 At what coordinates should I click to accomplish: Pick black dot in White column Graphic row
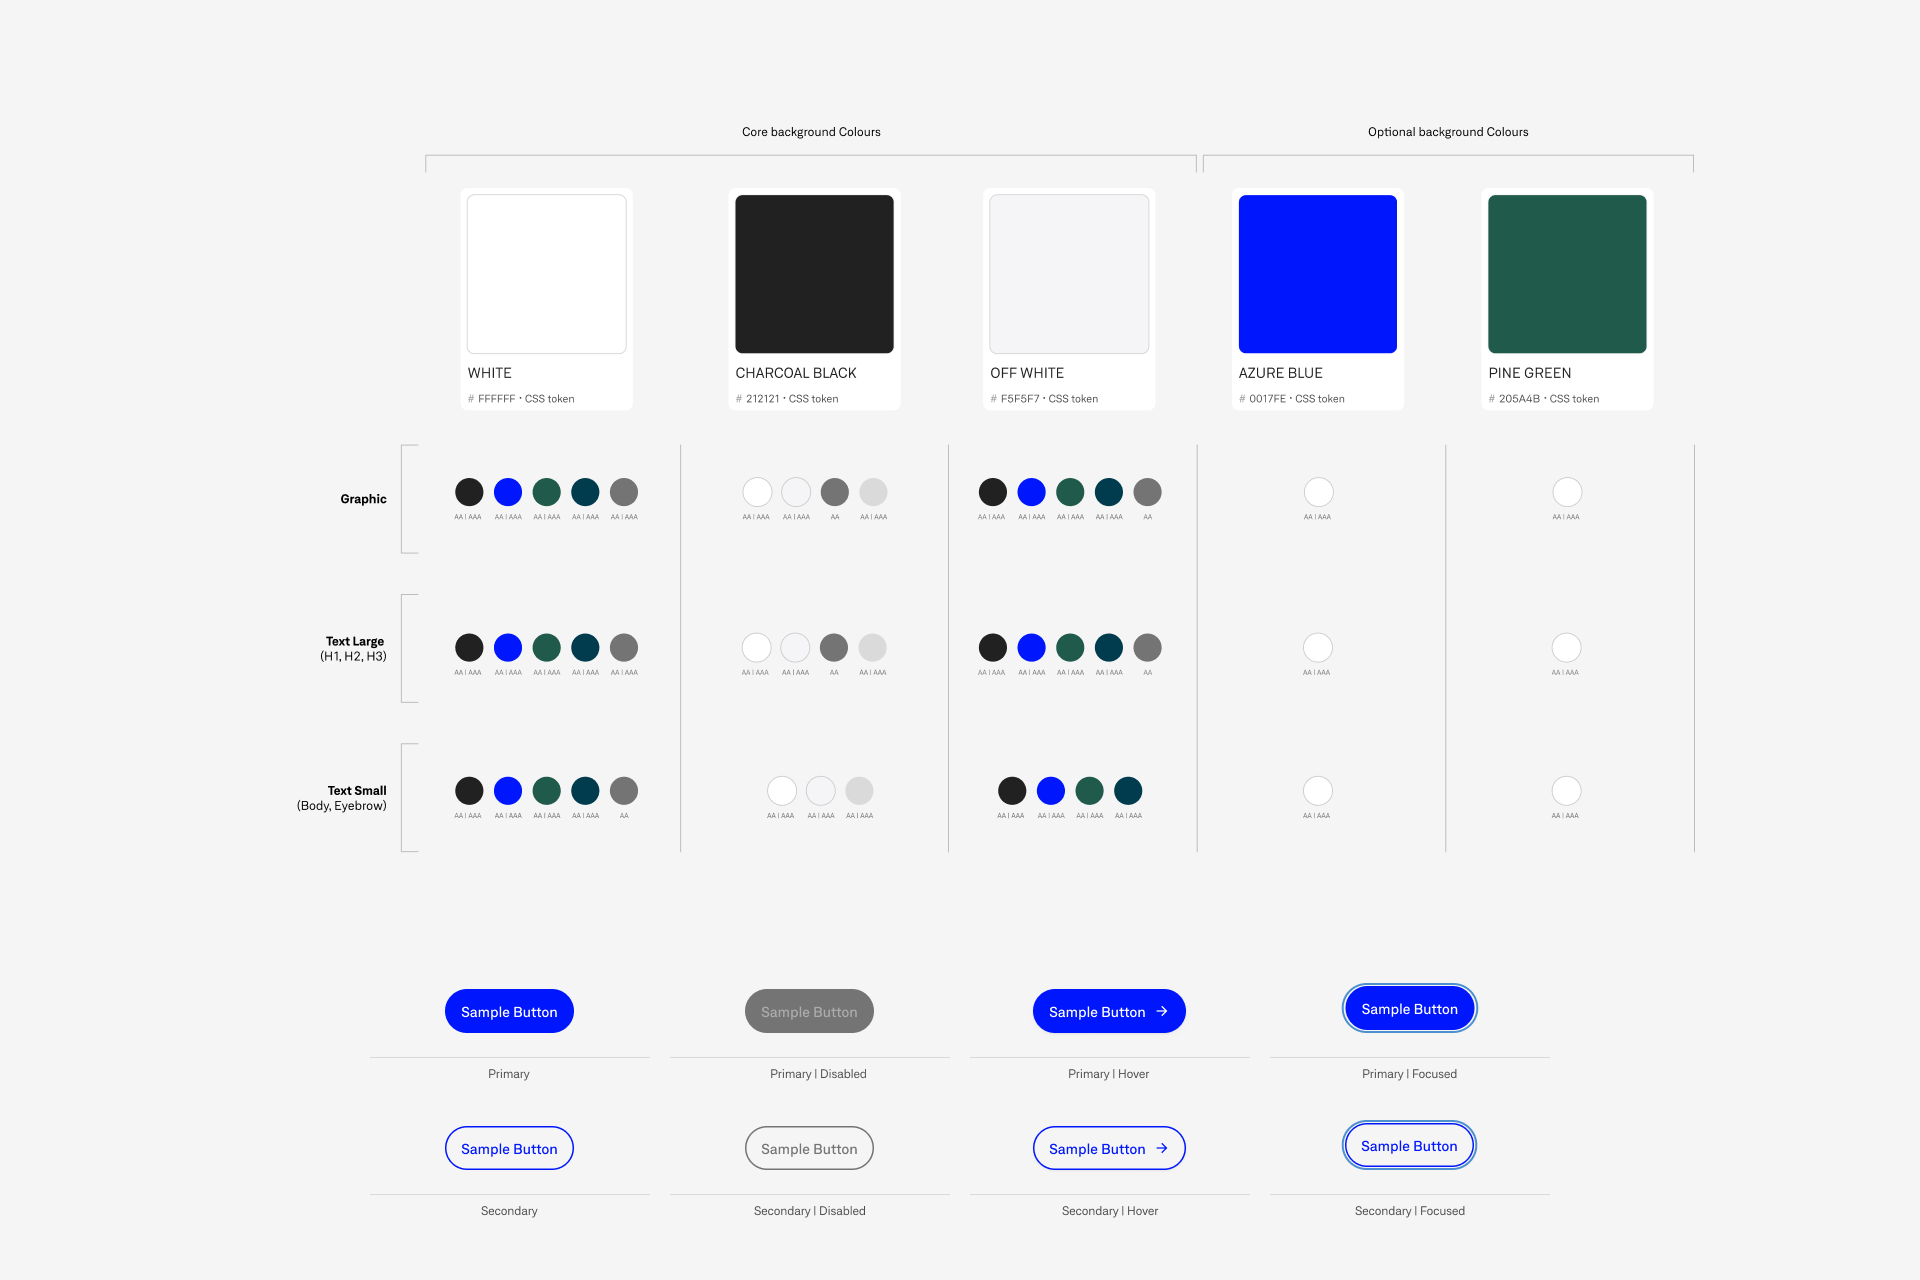[469, 492]
